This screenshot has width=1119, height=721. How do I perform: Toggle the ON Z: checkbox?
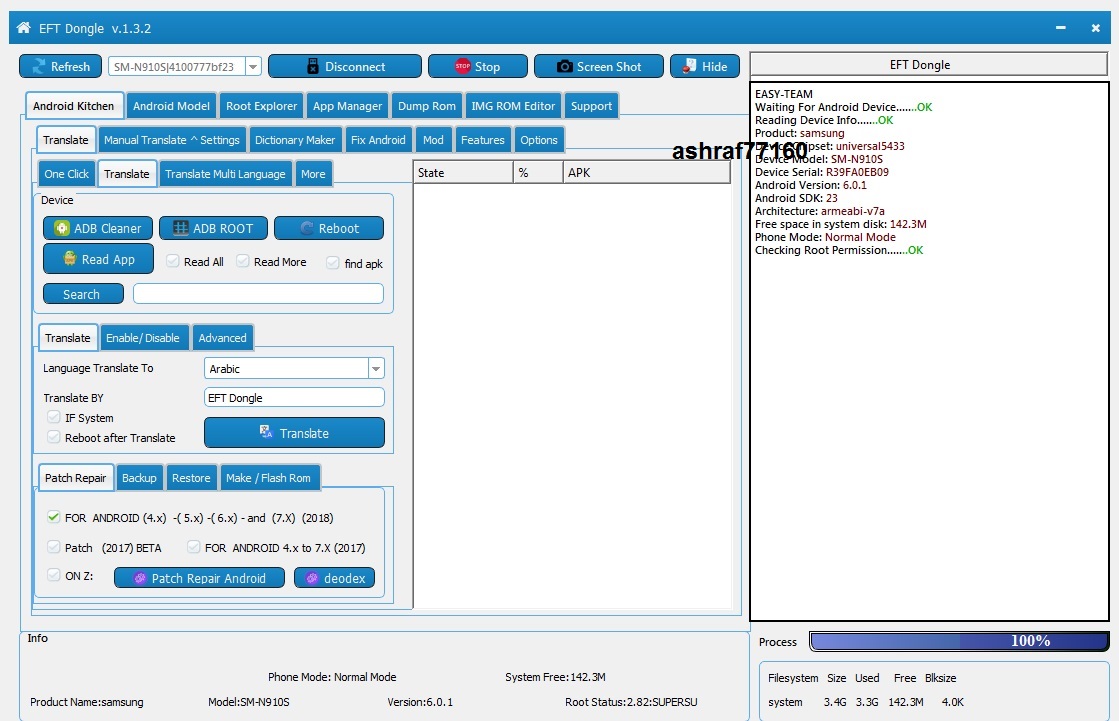(54, 575)
